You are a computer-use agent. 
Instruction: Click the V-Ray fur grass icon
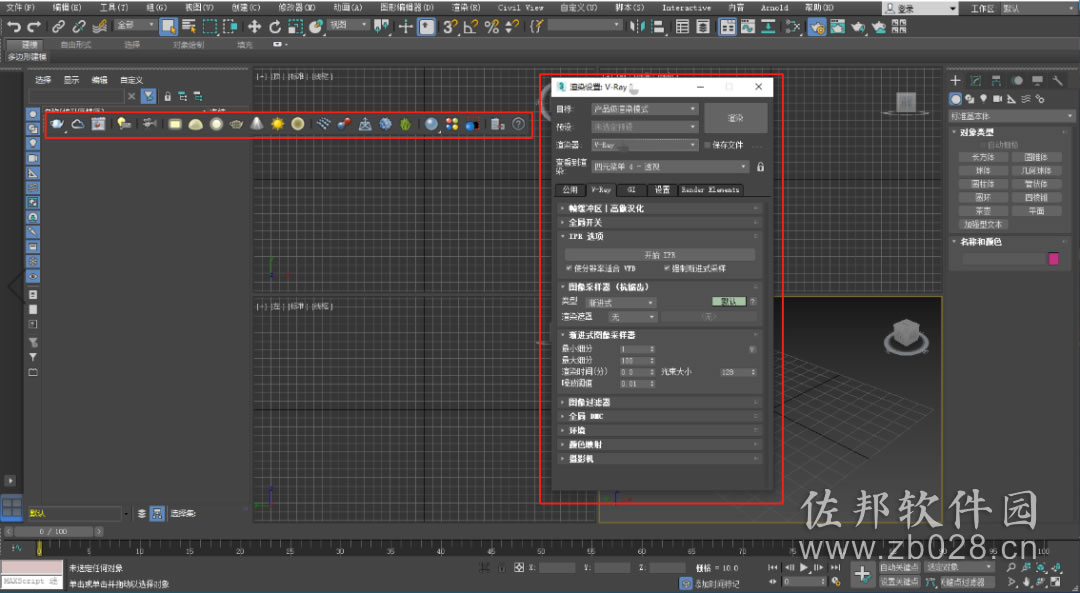(x=406, y=124)
